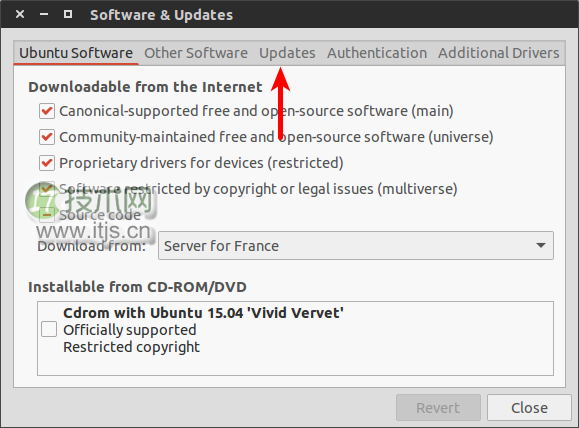Toggle Community-maintained universe checkbox
This screenshot has width=579, height=428.
(47, 137)
